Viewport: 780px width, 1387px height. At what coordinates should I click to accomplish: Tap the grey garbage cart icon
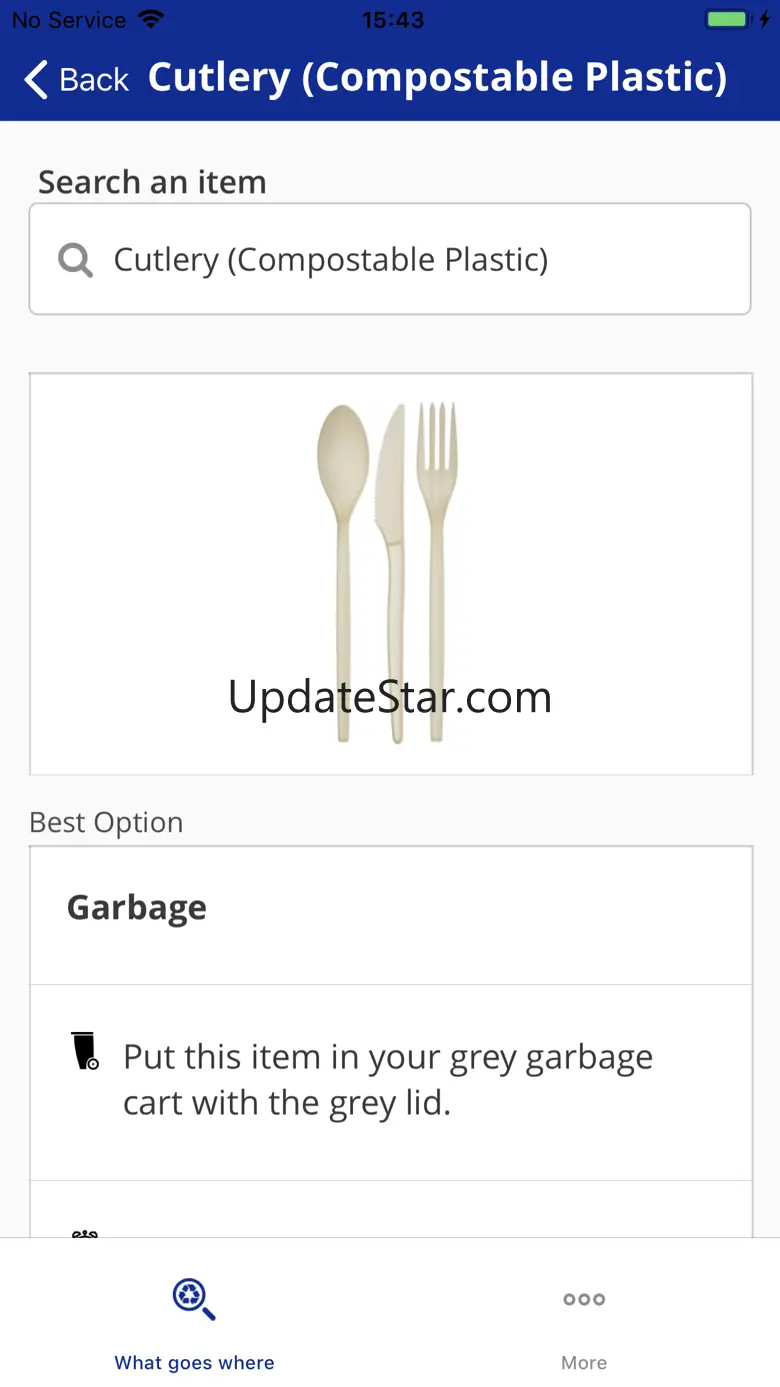tap(86, 1051)
